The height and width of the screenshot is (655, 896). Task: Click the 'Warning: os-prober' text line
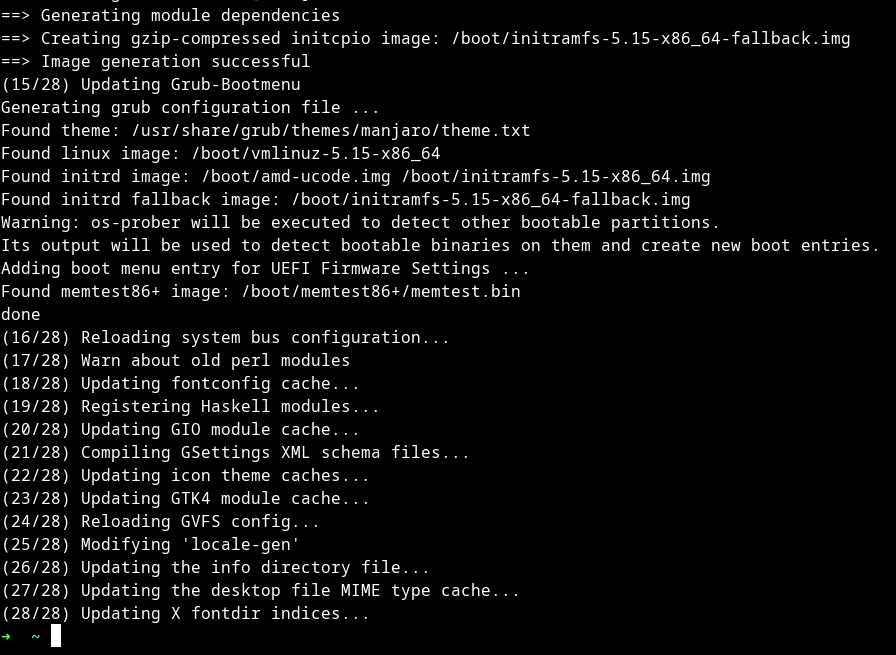tap(360, 222)
